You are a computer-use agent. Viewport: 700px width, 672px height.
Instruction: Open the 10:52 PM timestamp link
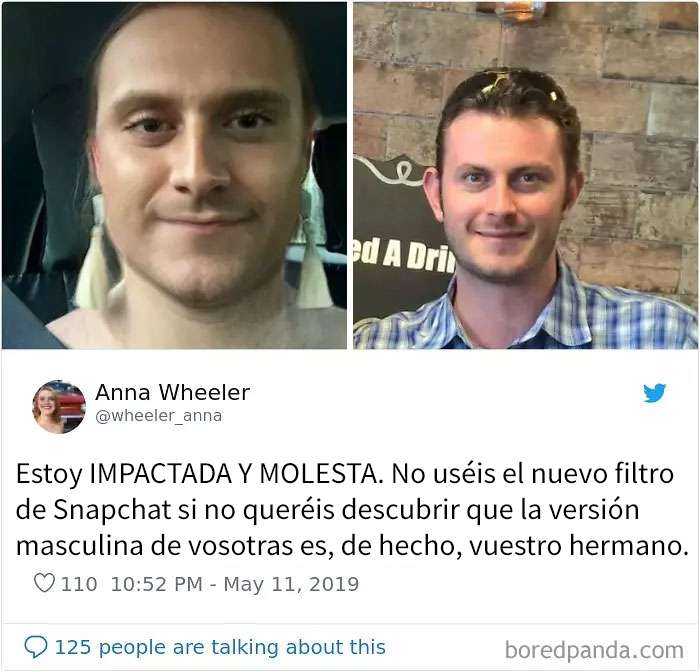[x=157, y=584]
